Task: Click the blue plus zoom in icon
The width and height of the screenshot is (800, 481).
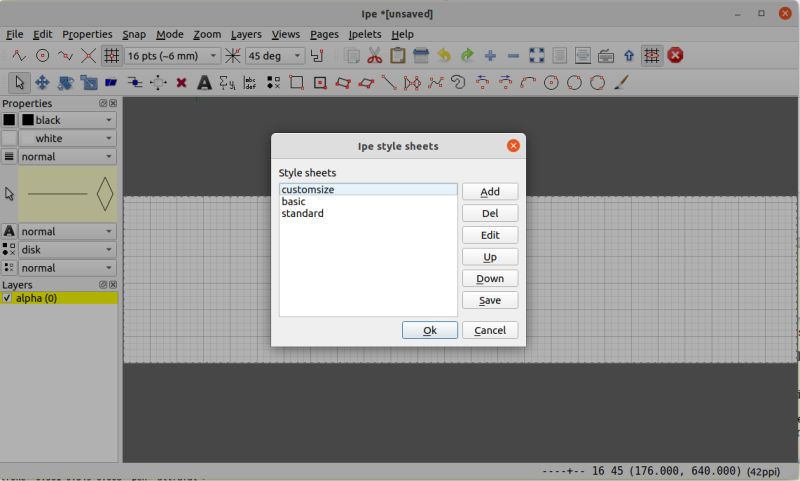Action: point(490,56)
